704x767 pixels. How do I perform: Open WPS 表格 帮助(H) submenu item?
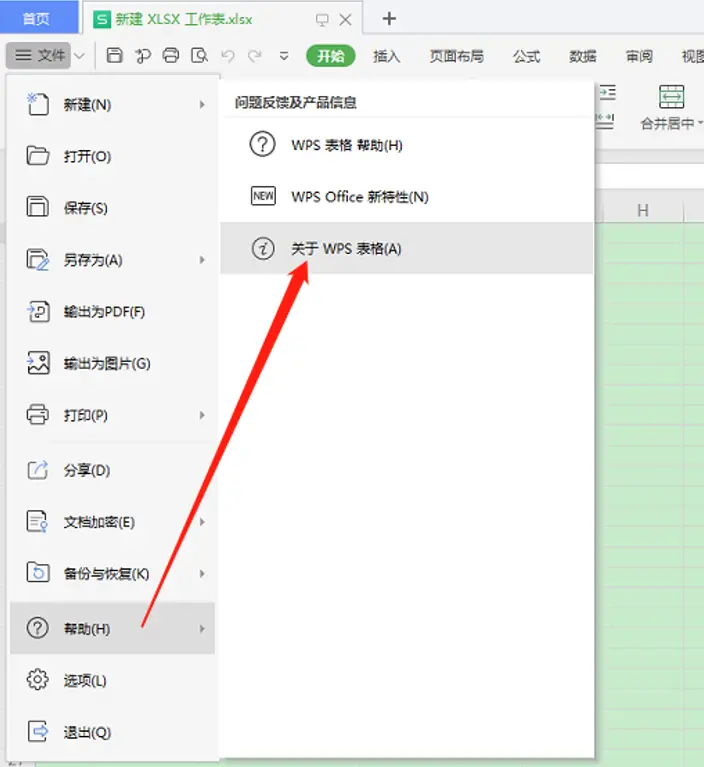coord(407,145)
